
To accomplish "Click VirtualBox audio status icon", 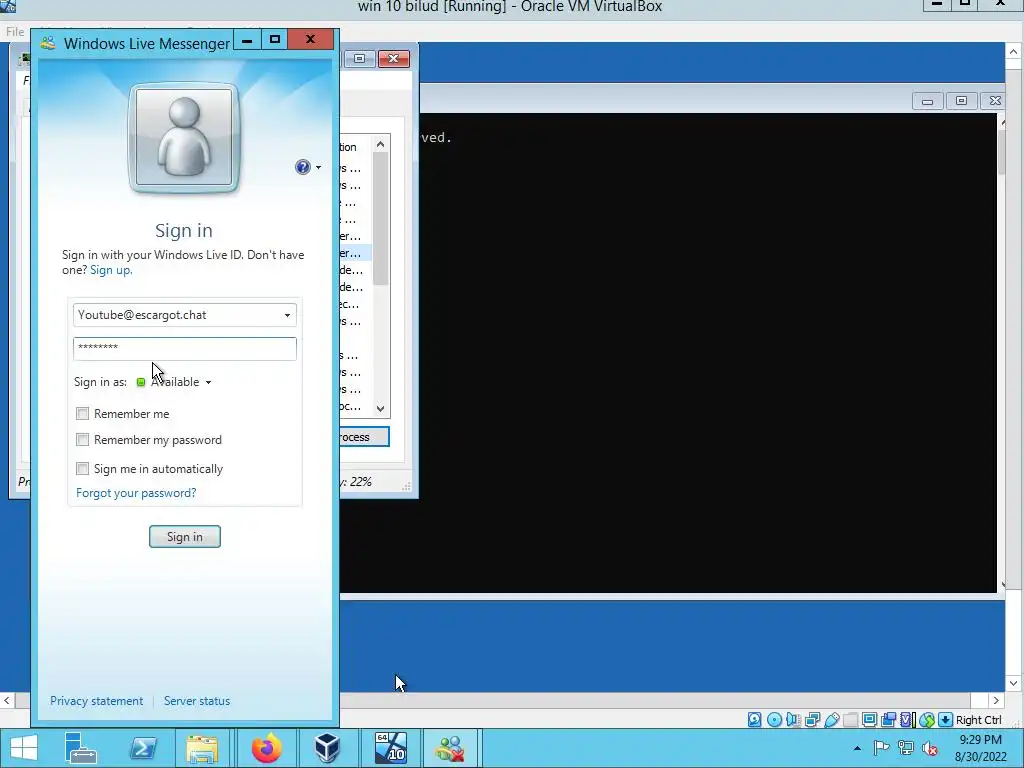I will point(793,720).
